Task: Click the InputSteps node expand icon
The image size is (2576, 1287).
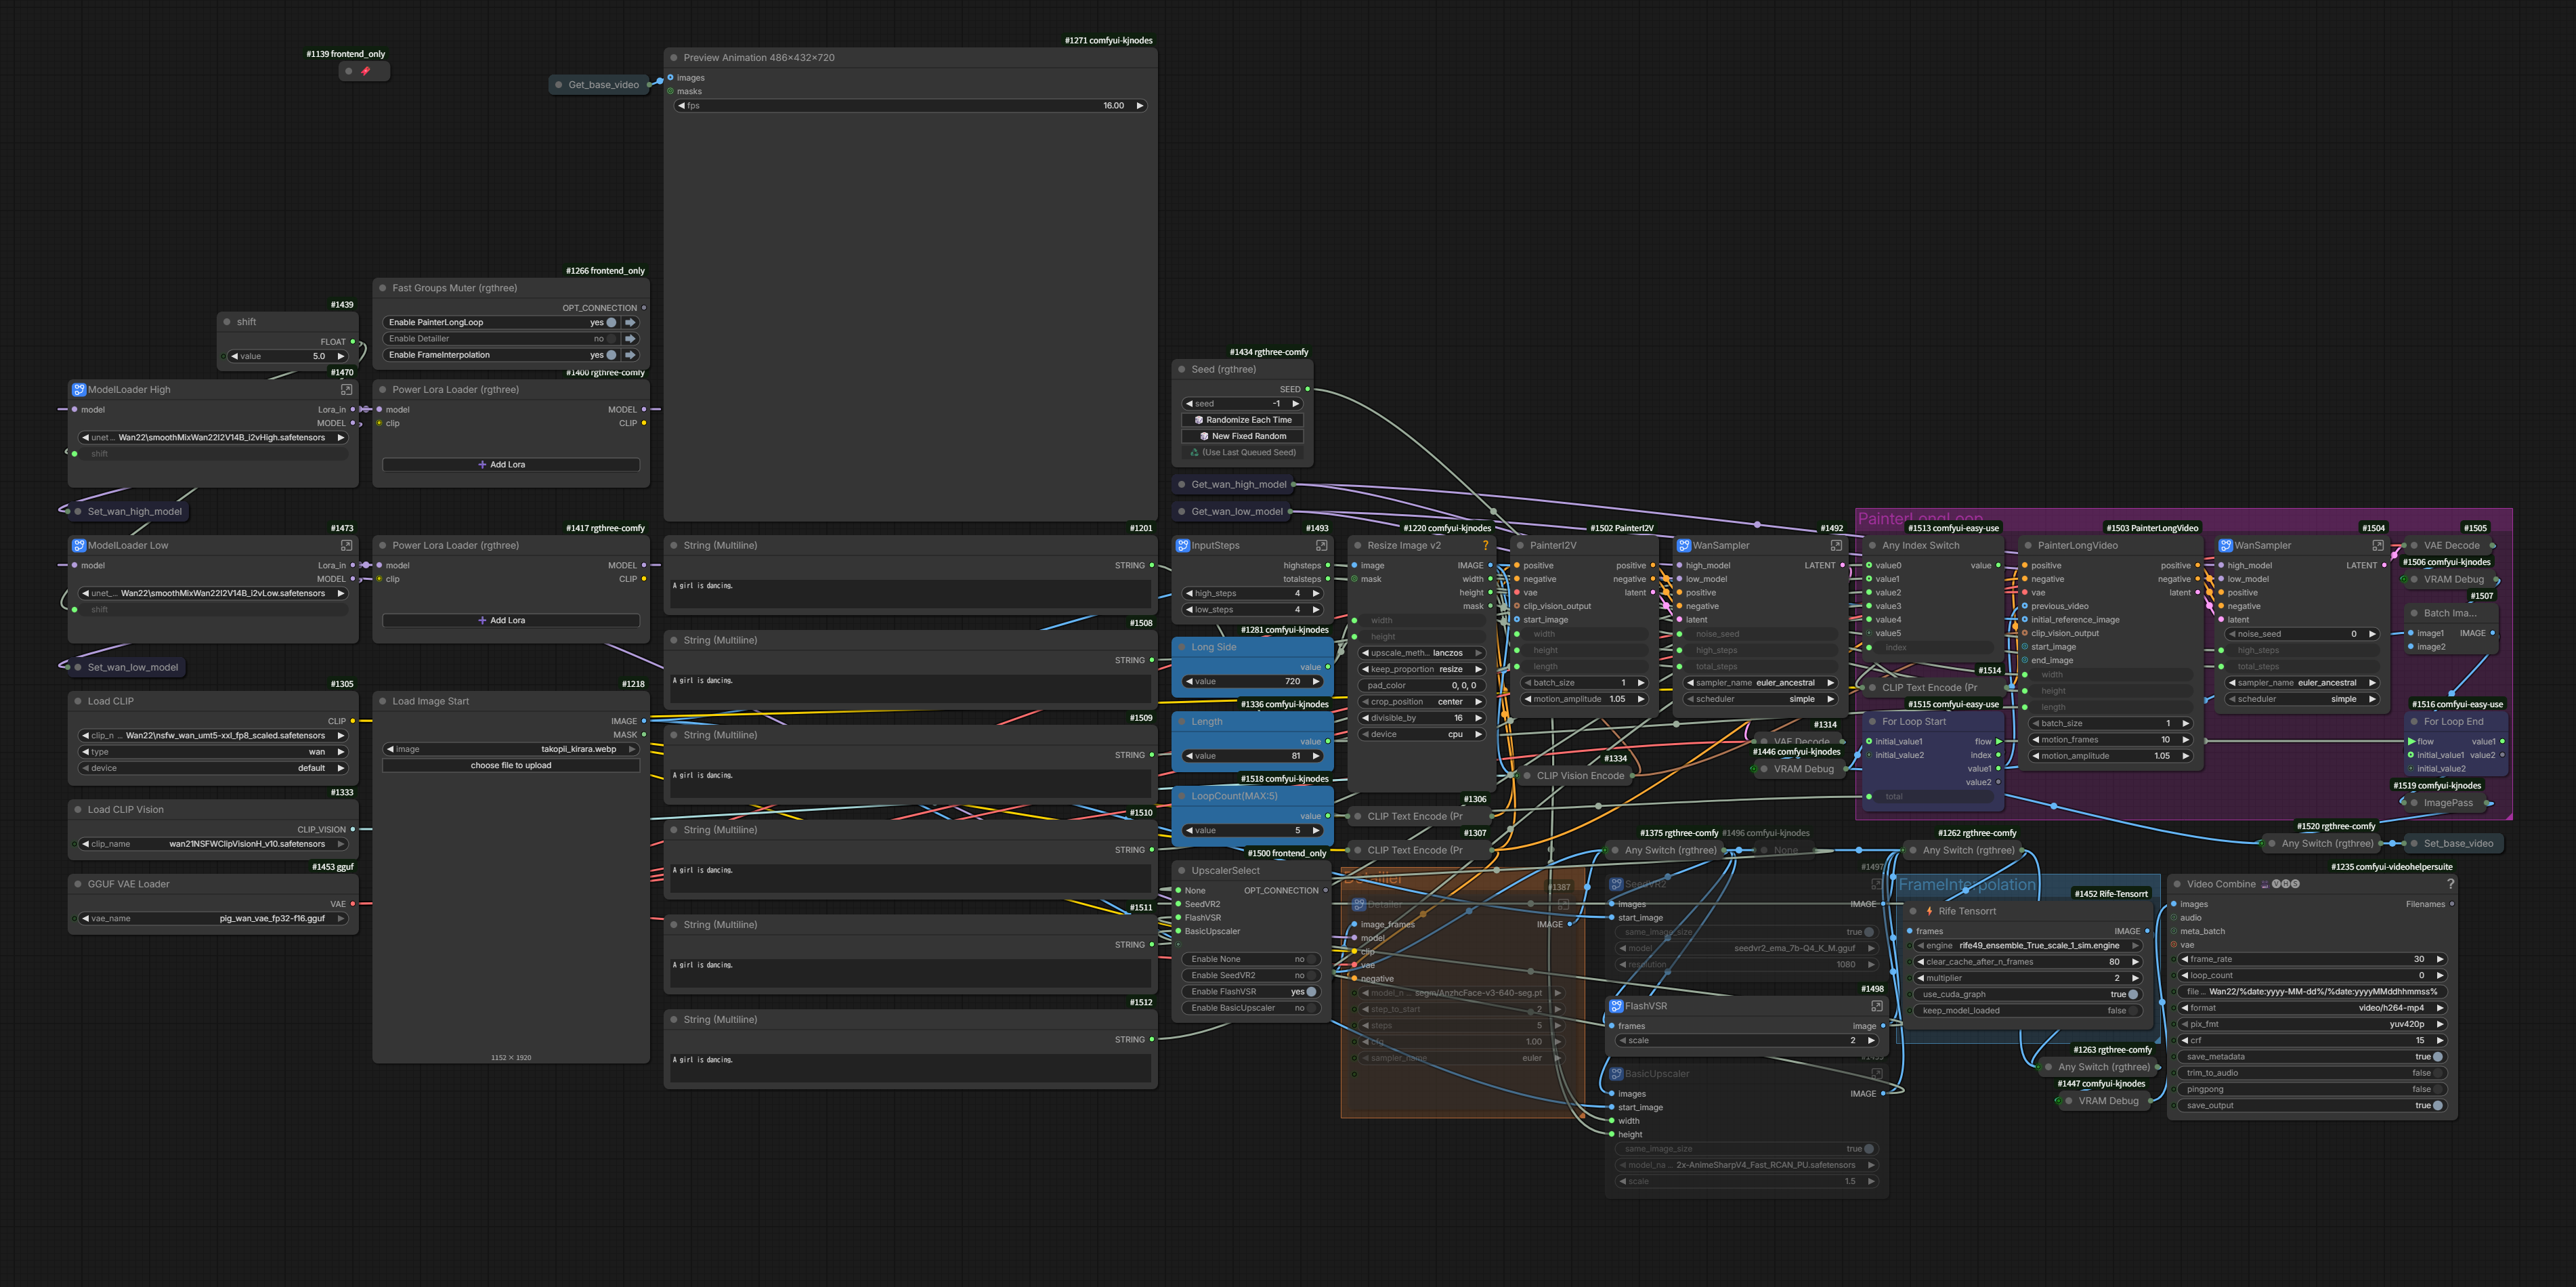Action: coord(1321,545)
